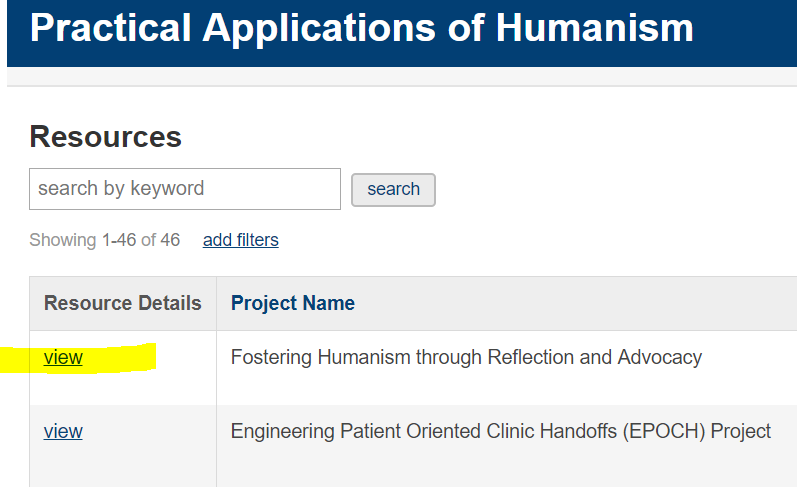Click the (EPOCH) abbreviation in second row
The width and height of the screenshot is (797, 487).
(x=664, y=431)
